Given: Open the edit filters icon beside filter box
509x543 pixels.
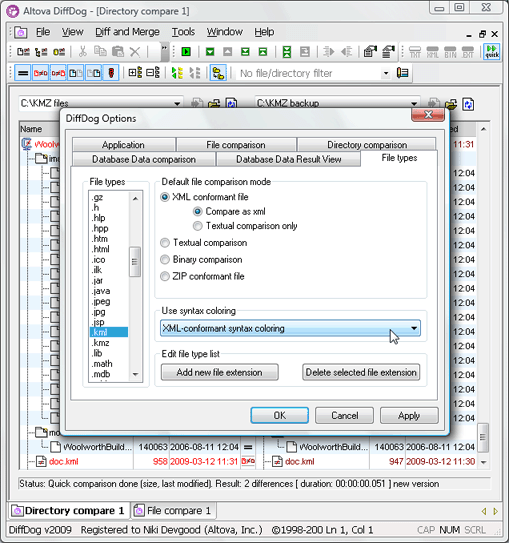Looking at the screenshot, I should click(402, 73).
